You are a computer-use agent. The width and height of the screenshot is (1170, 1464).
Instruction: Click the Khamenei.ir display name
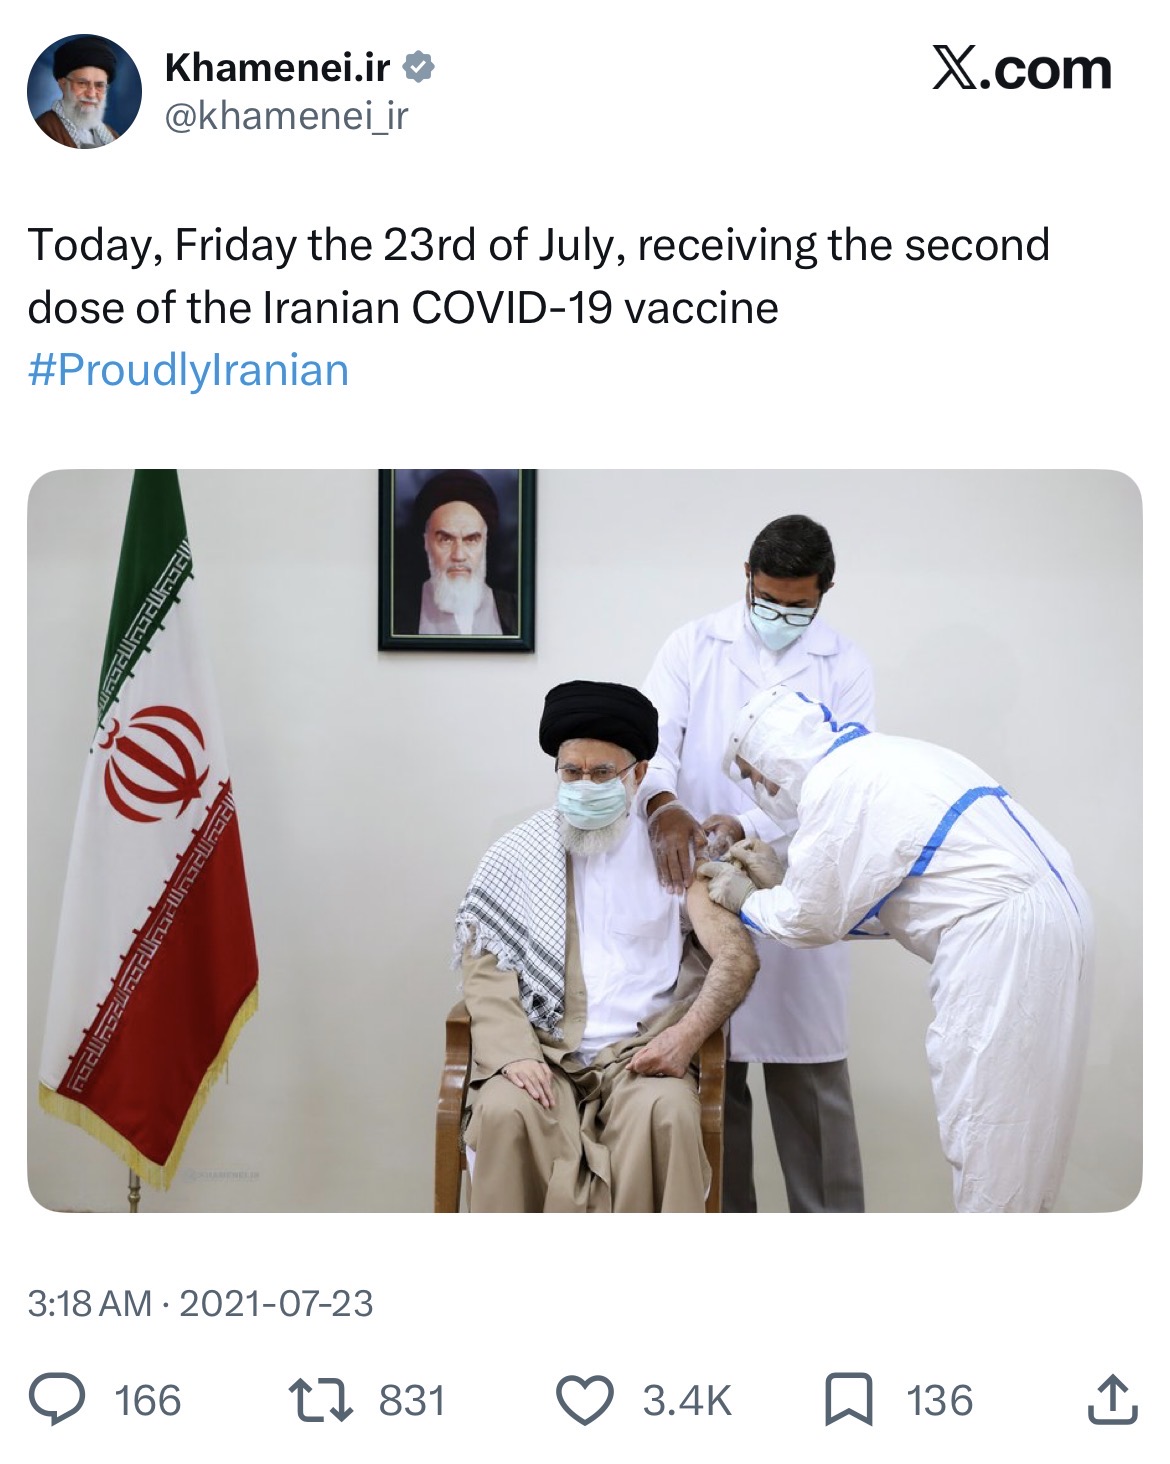(x=277, y=67)
